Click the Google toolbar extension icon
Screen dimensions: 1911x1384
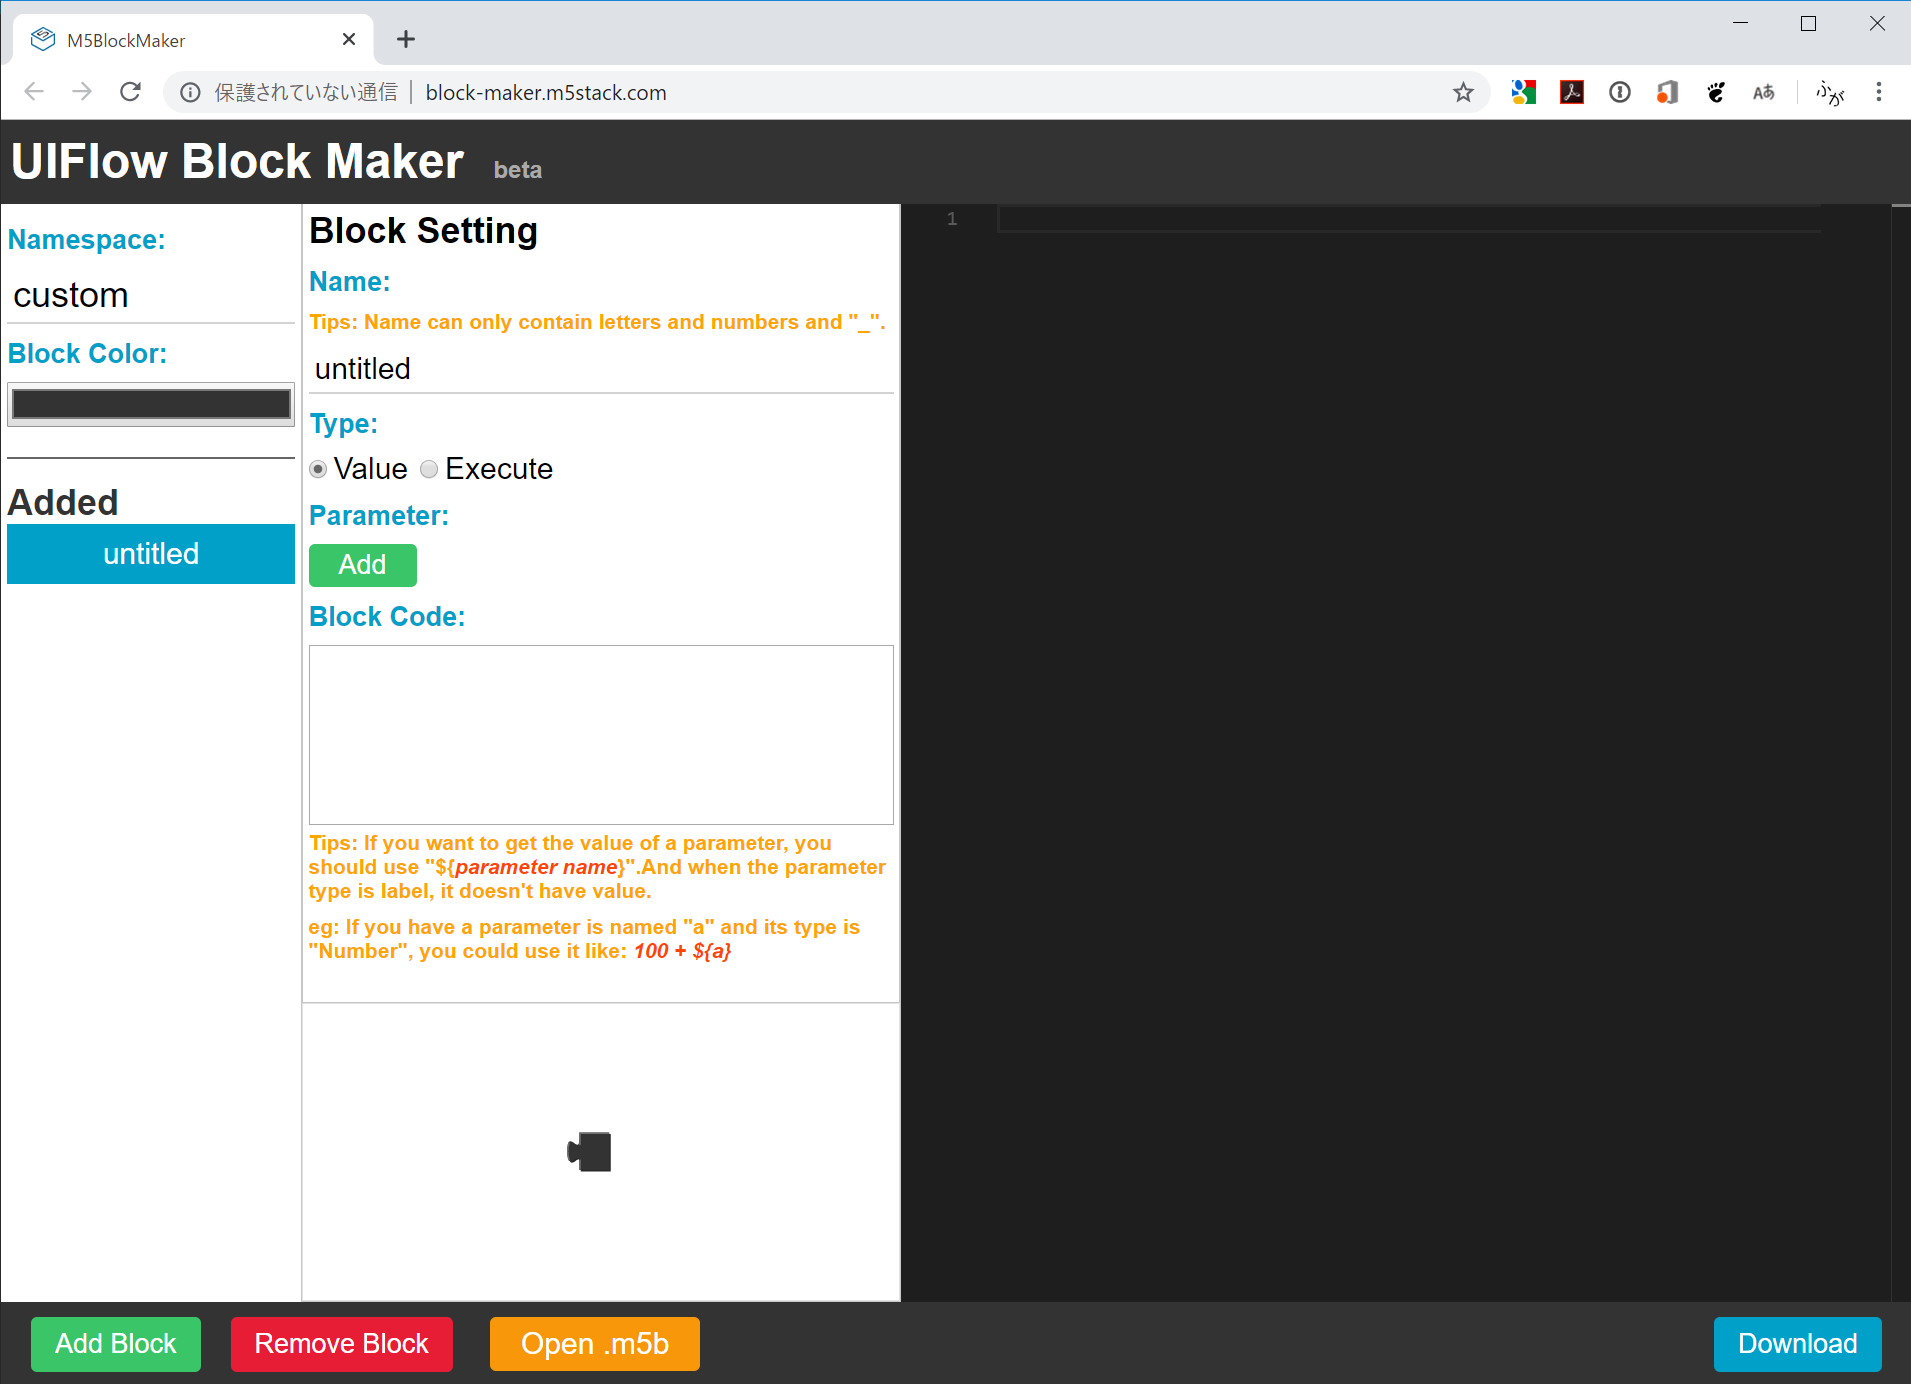[x=1523, y=92]
